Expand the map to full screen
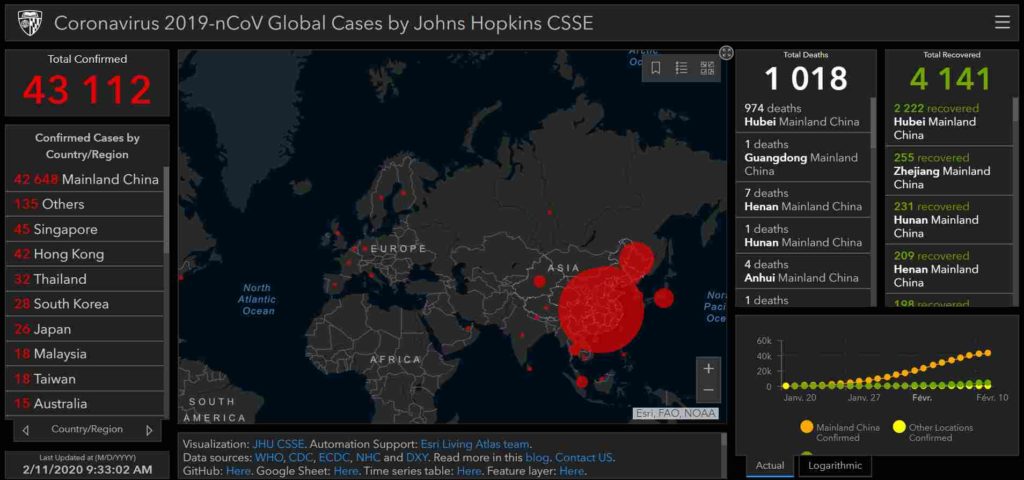Viewport: 1024px width, 480px height. [x=726, y=53]
